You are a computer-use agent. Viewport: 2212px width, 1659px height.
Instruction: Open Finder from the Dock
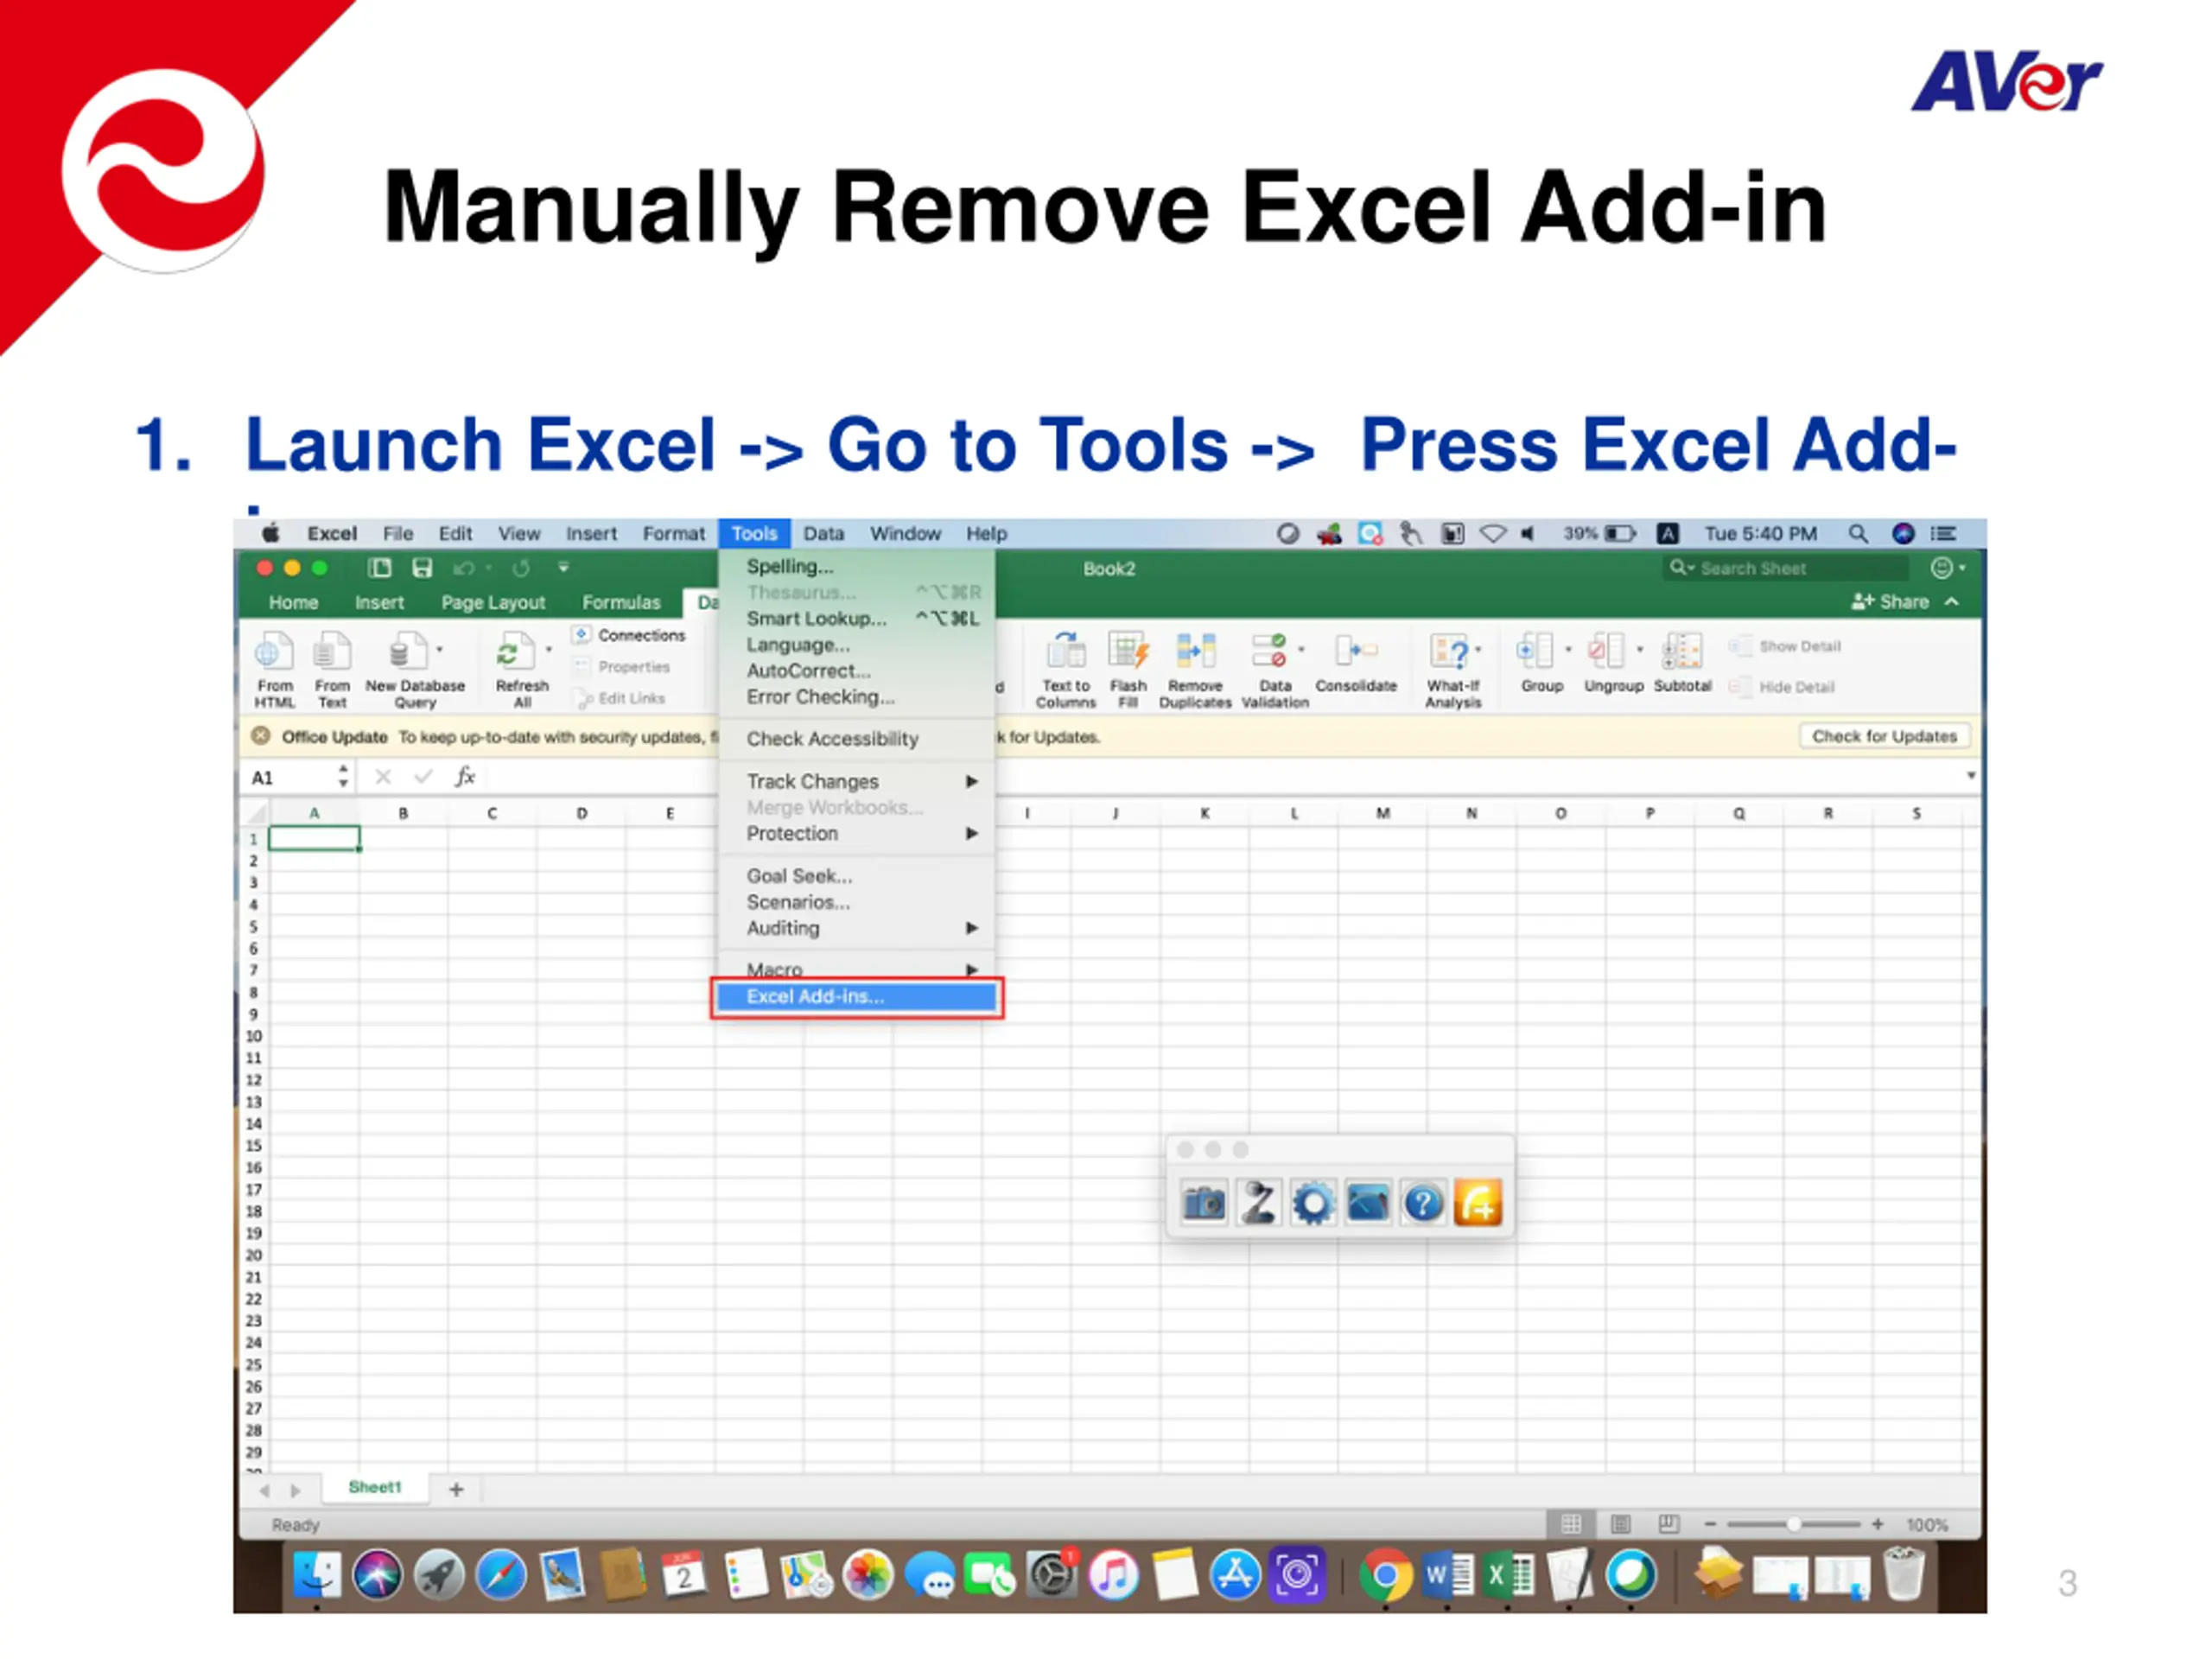(317, 1576)
